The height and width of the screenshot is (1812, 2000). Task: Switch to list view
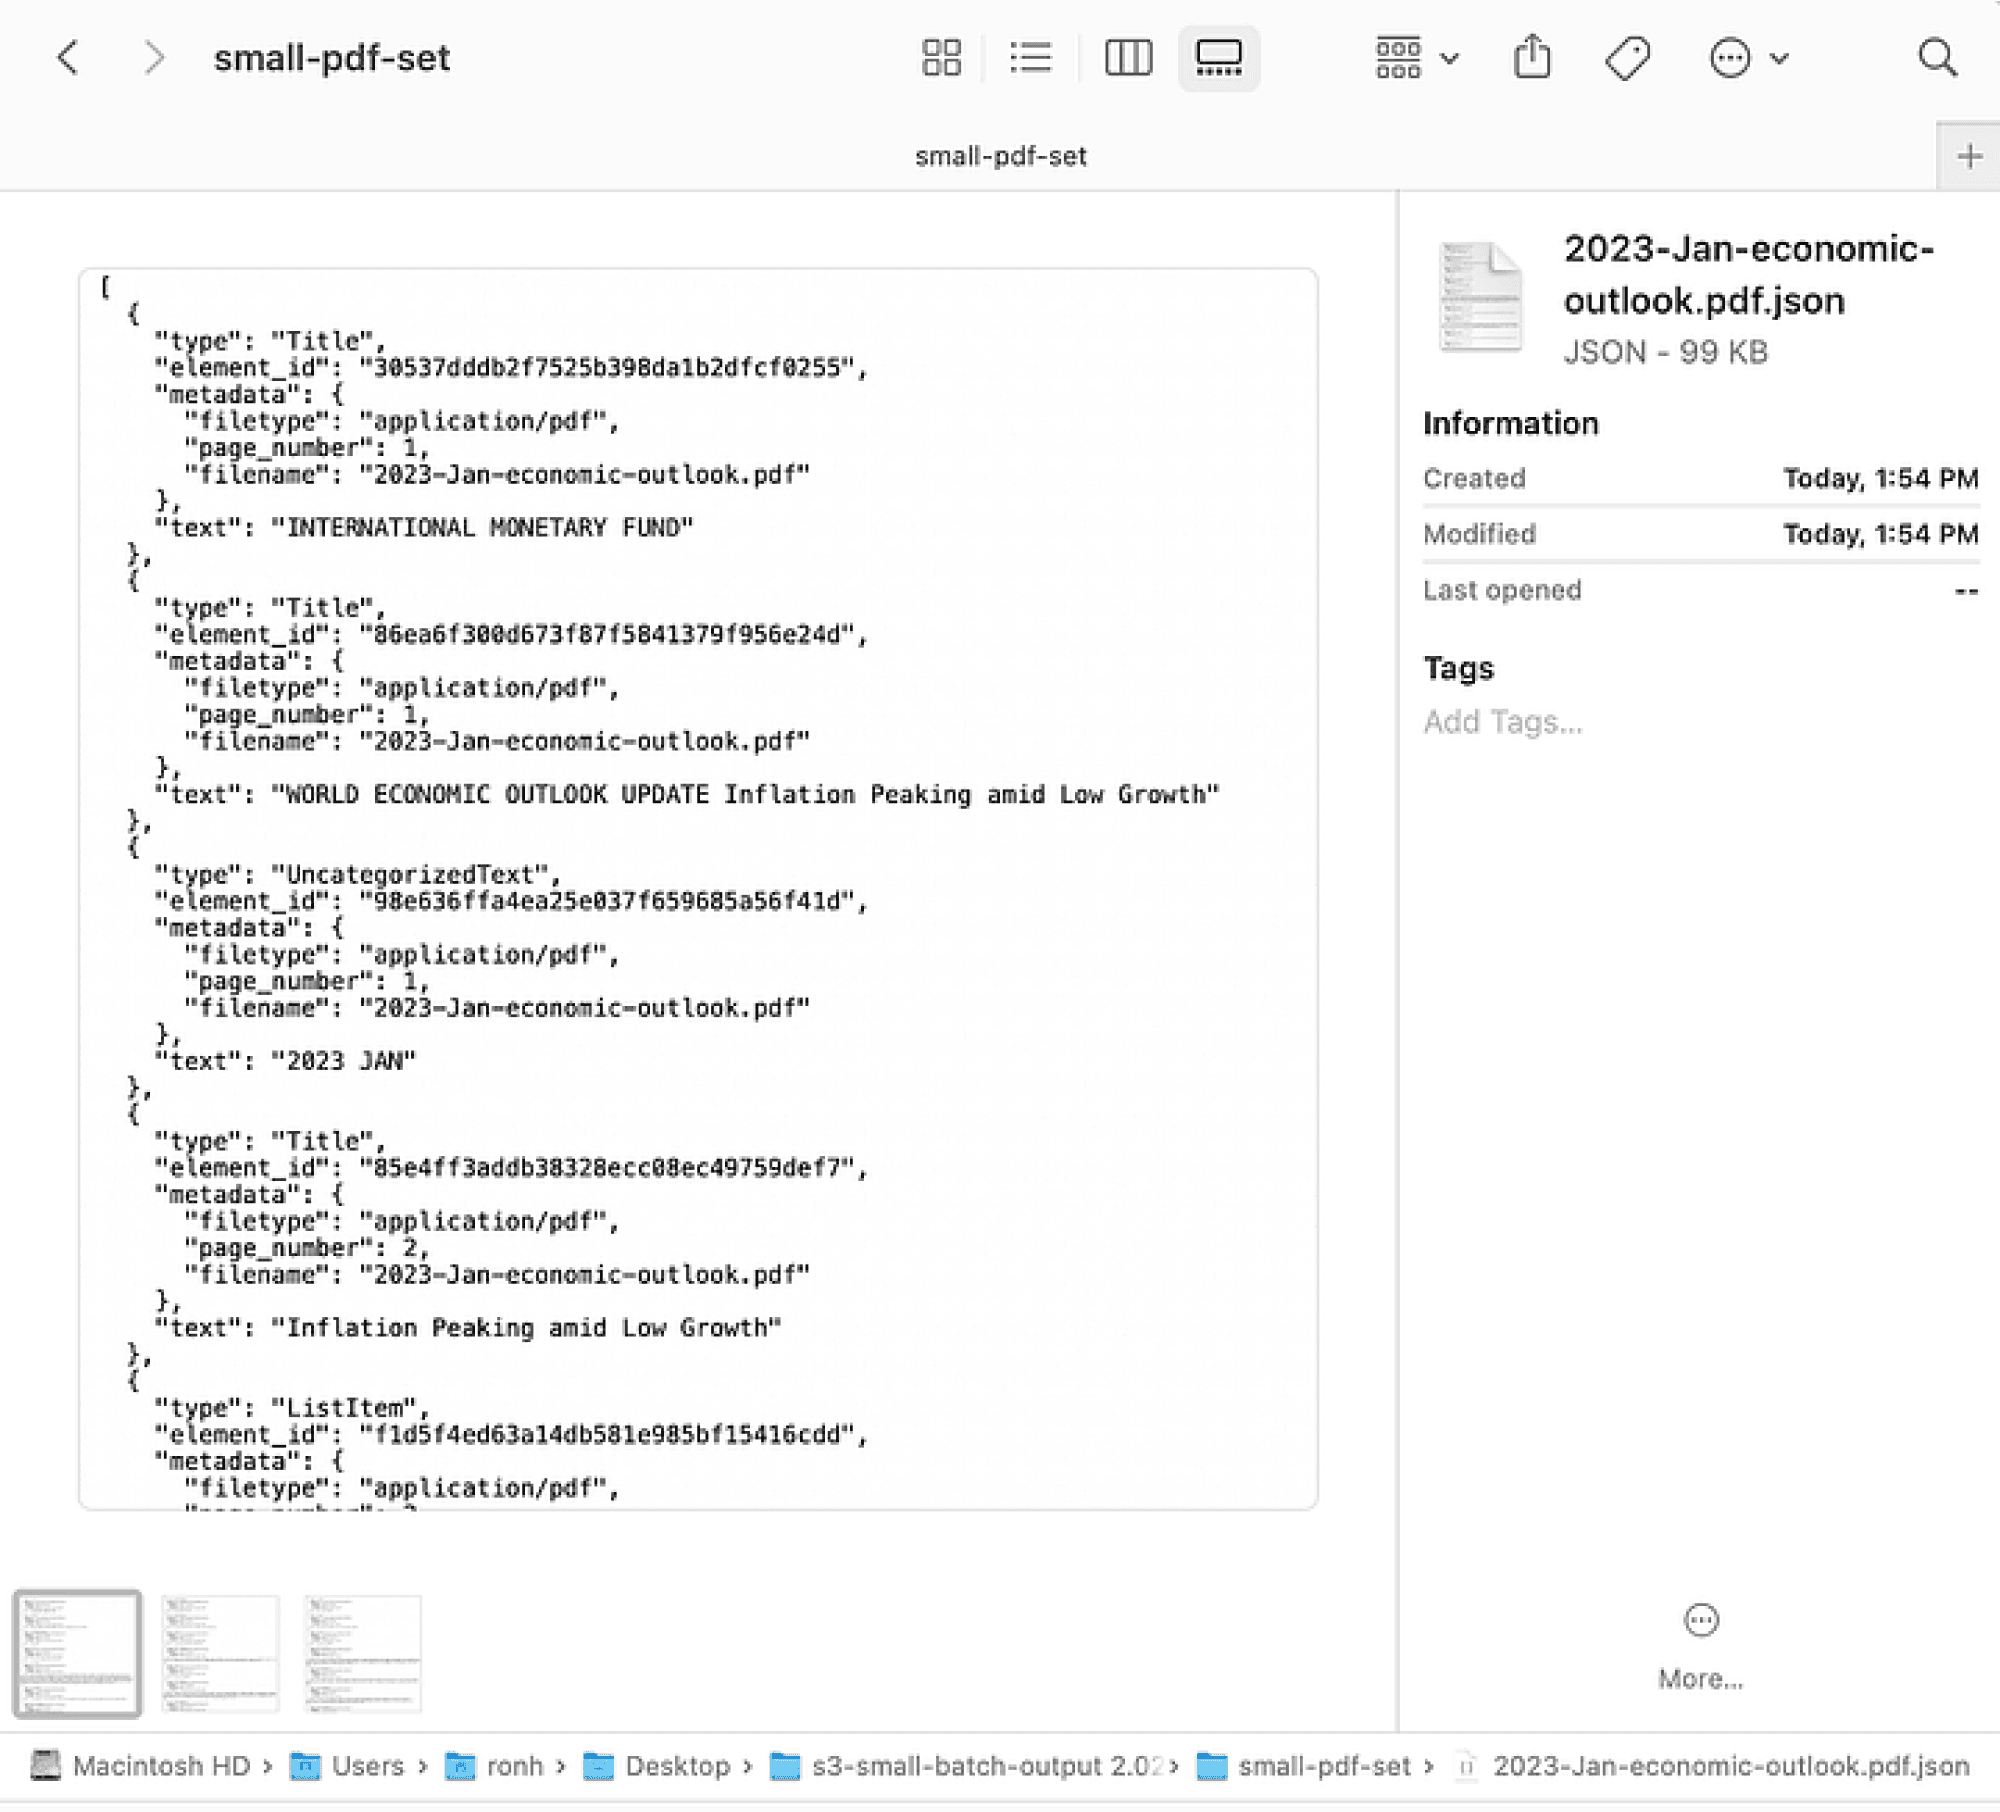[x=1030, y=58]
